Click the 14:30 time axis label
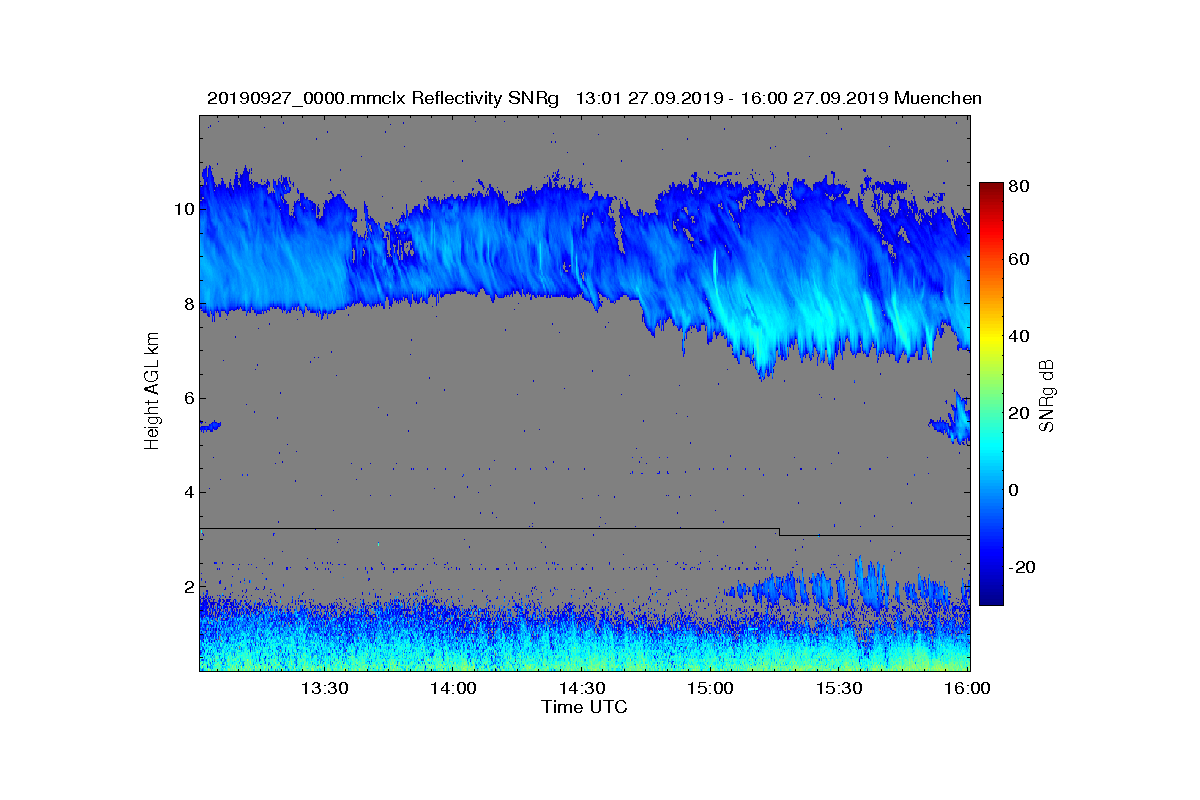 tap(582, 688)
